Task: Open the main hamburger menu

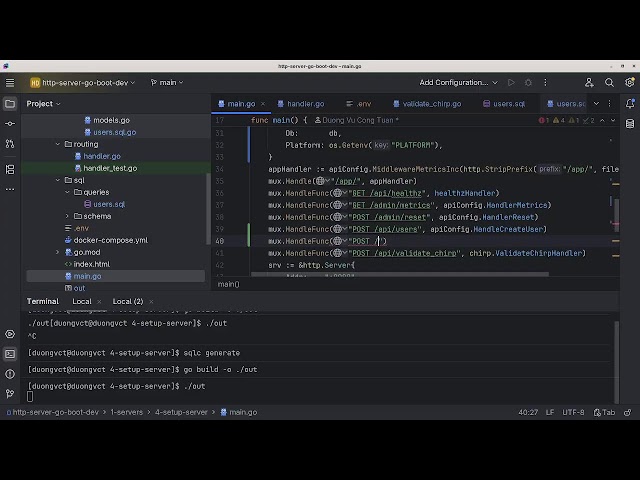Action: pos(10,82)
